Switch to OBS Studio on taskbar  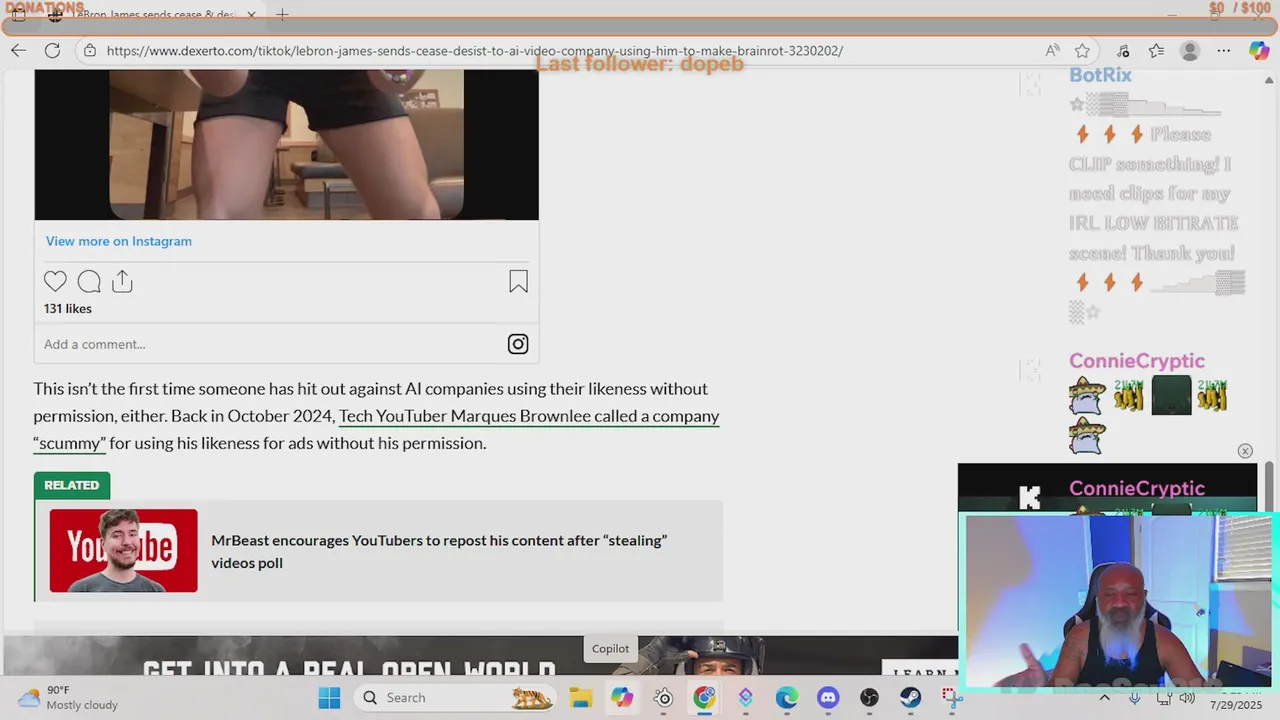(869, 698)
